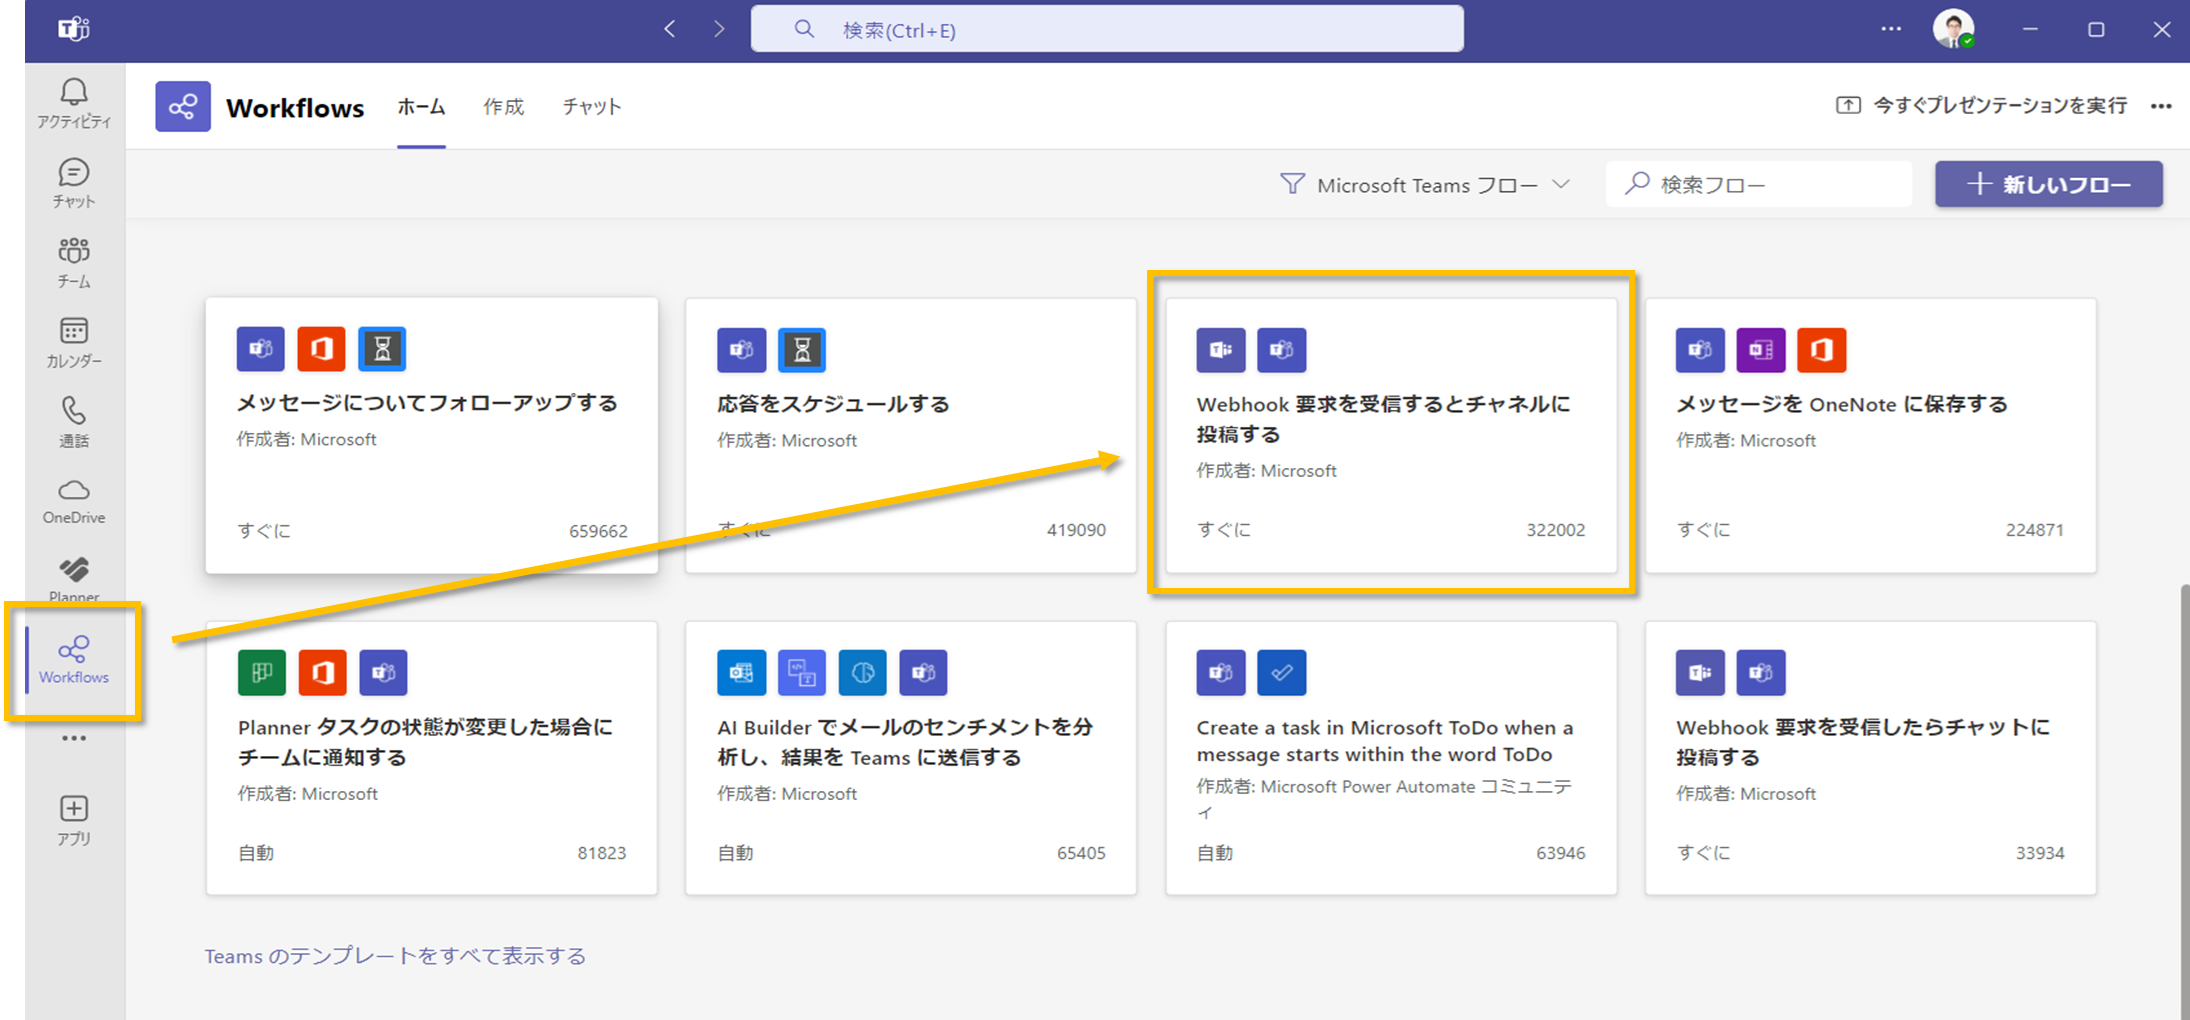
Task: Click the usage count 63946
Action: (x=1560, y=853)
